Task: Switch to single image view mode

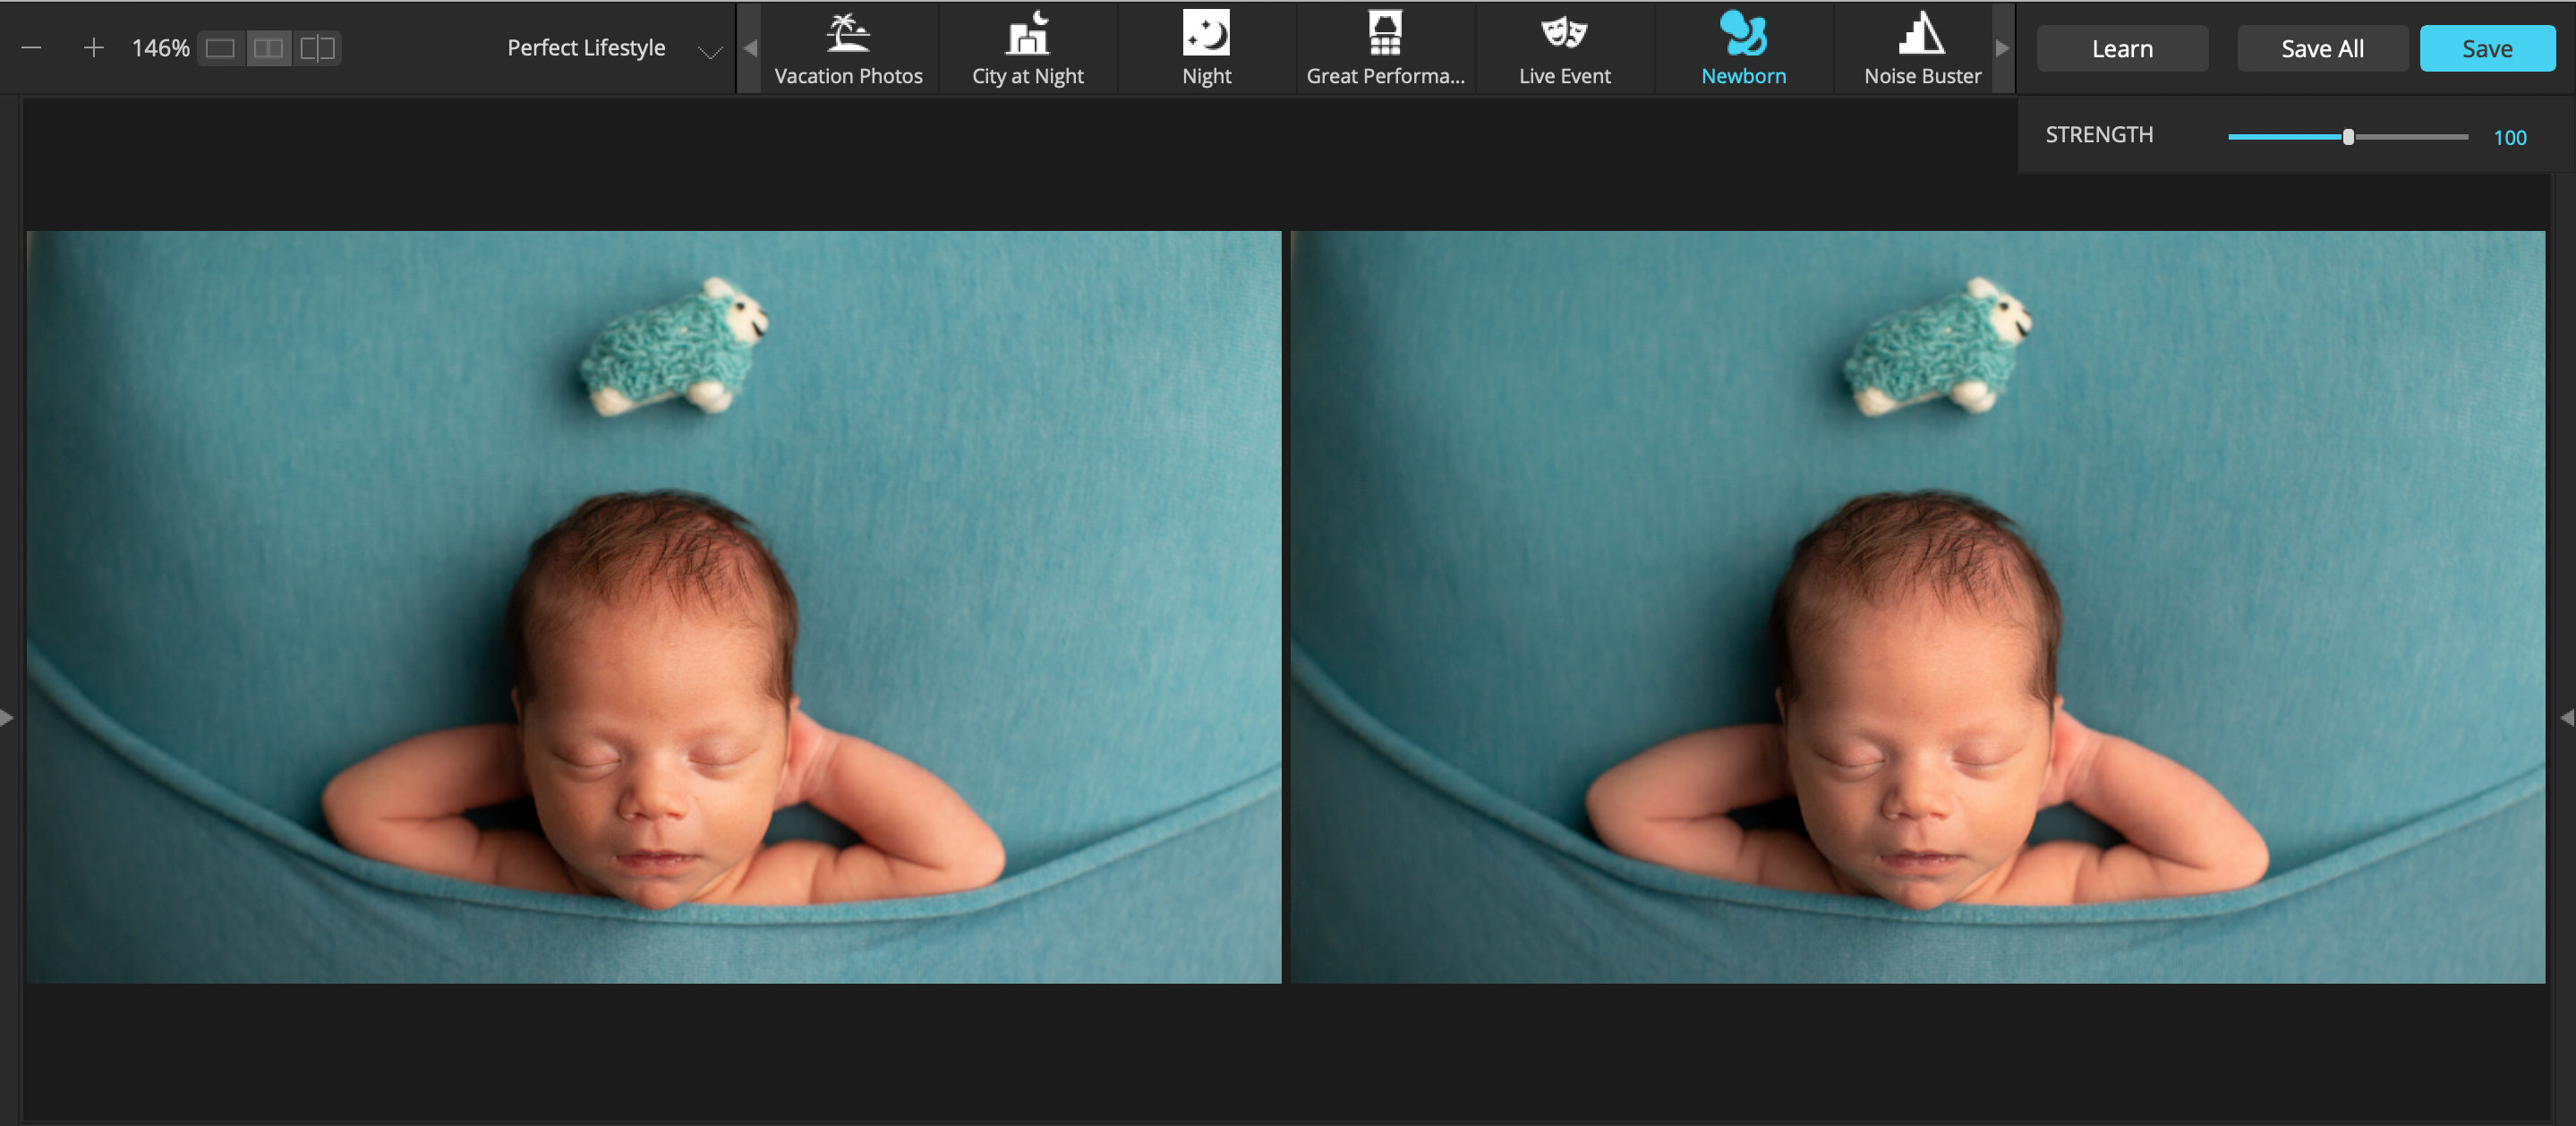Action: click(x=220, y=48)
